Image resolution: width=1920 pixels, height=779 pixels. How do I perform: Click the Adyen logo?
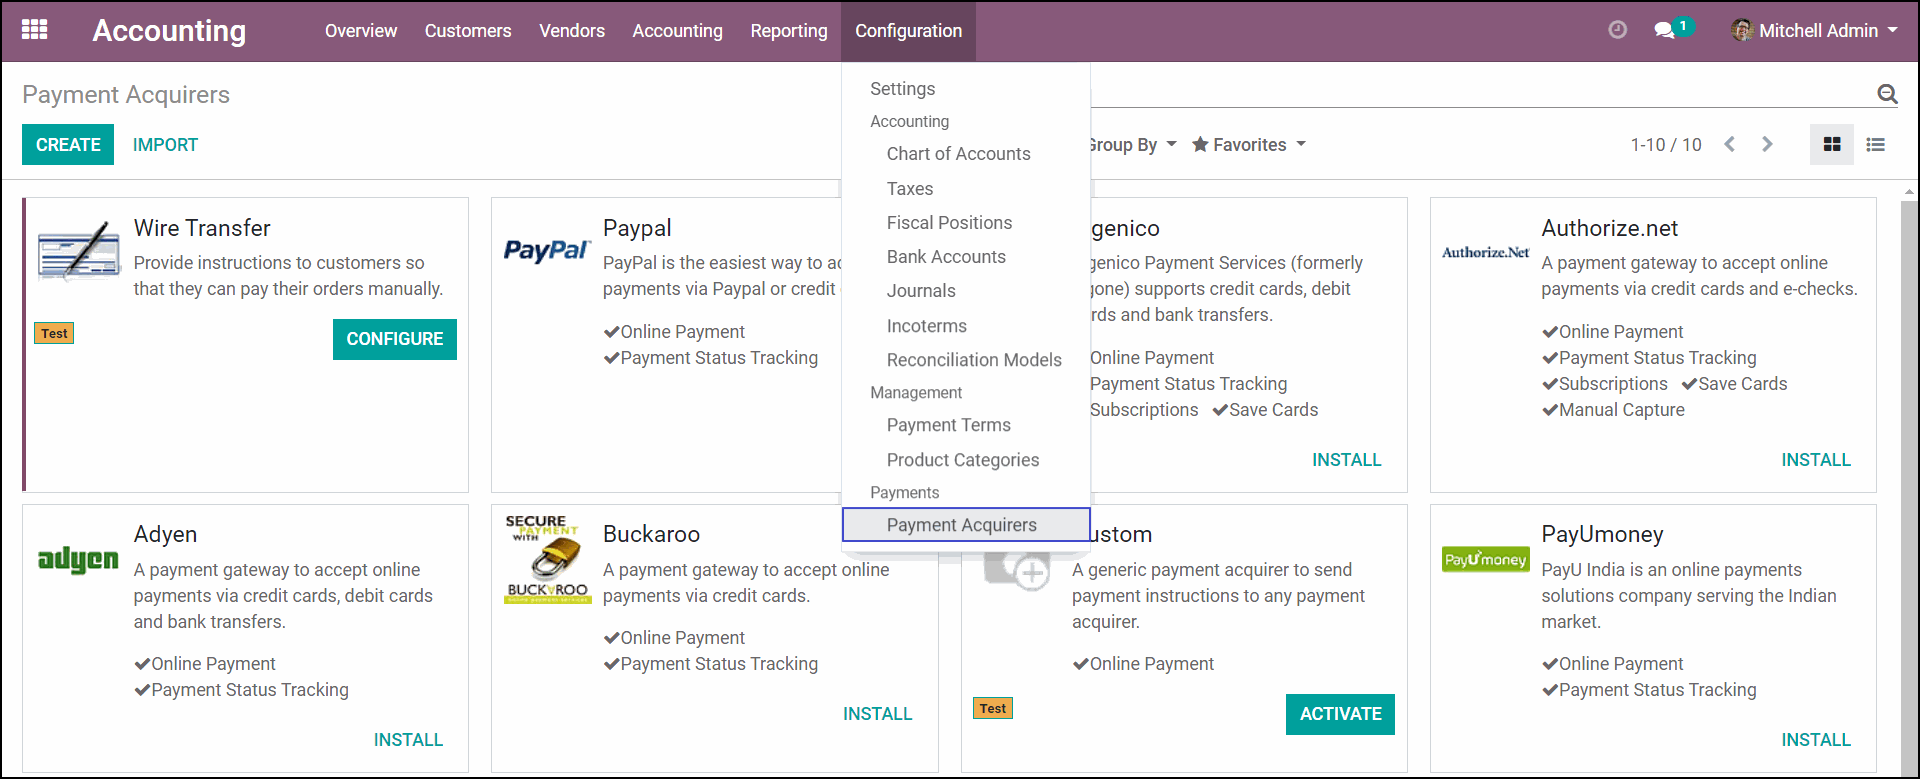pyautogui.click(x=78, y=559)
